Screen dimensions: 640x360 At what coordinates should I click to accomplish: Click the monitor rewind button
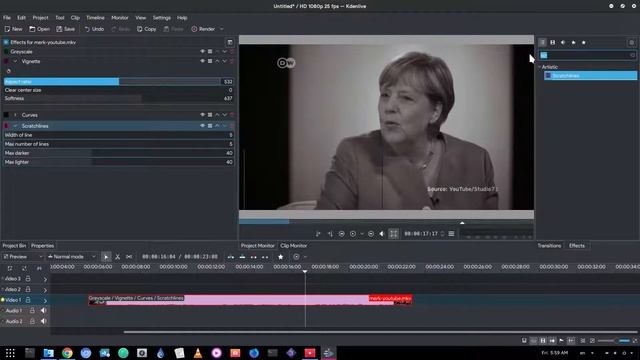click(342, 233)
